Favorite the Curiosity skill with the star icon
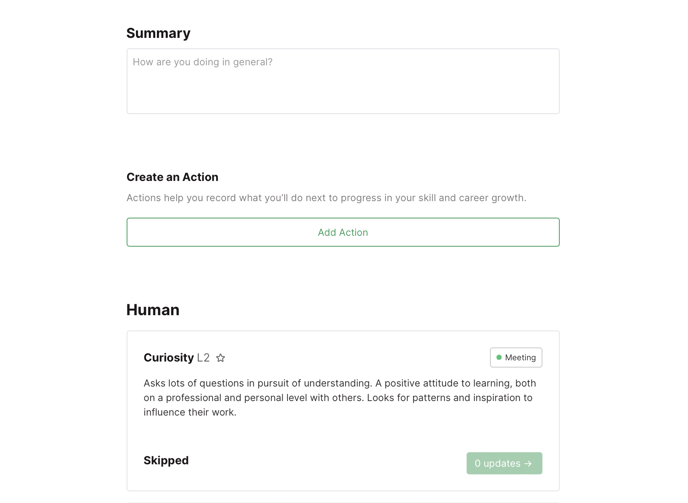The width and height of the screenshot is (688, 503). 221,358
